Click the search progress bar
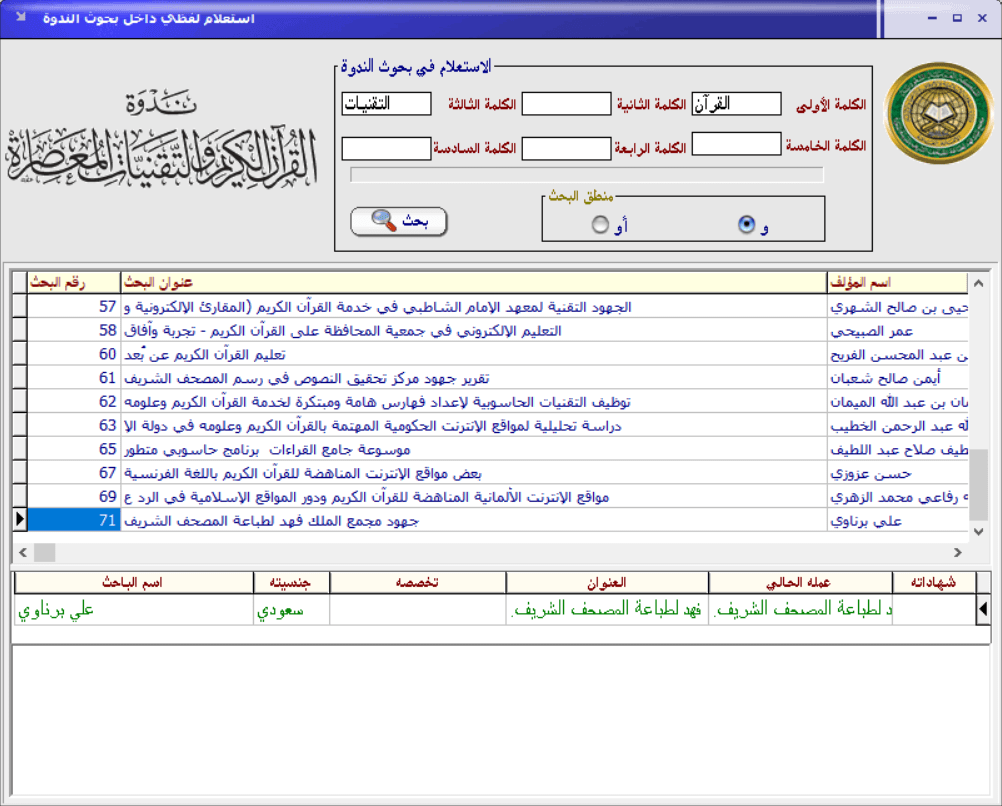The image size is (1002, 806). click(x=587, y=175)
